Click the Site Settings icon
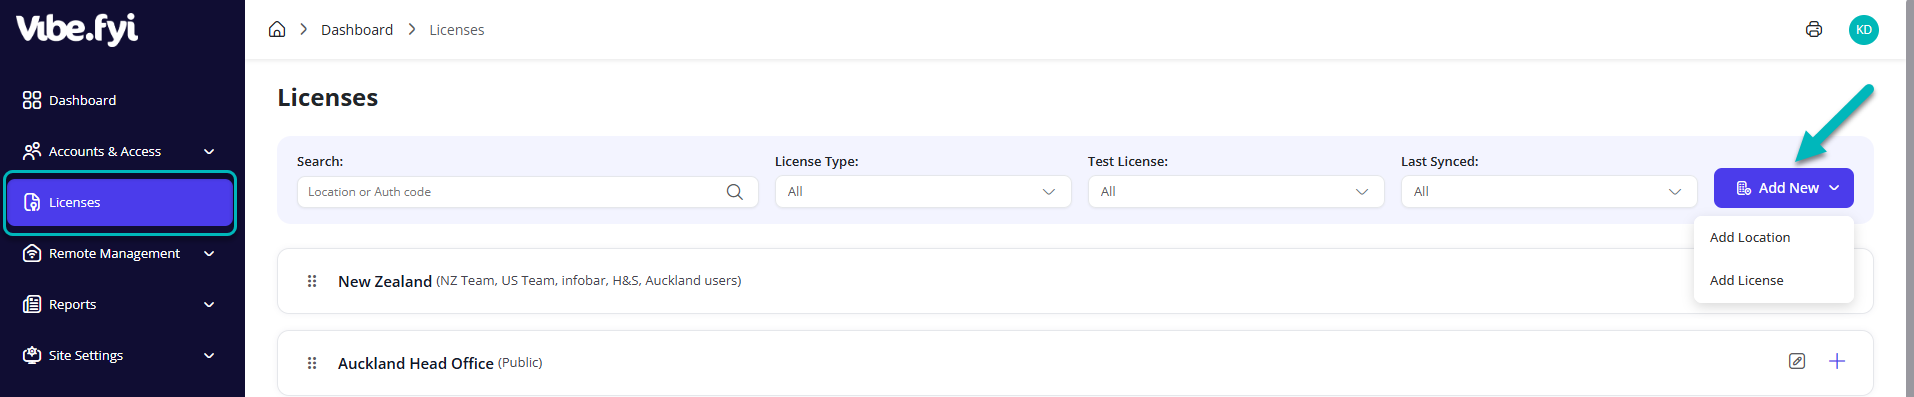The height and width of the screenshot is (397, 1914). [32, 355]
